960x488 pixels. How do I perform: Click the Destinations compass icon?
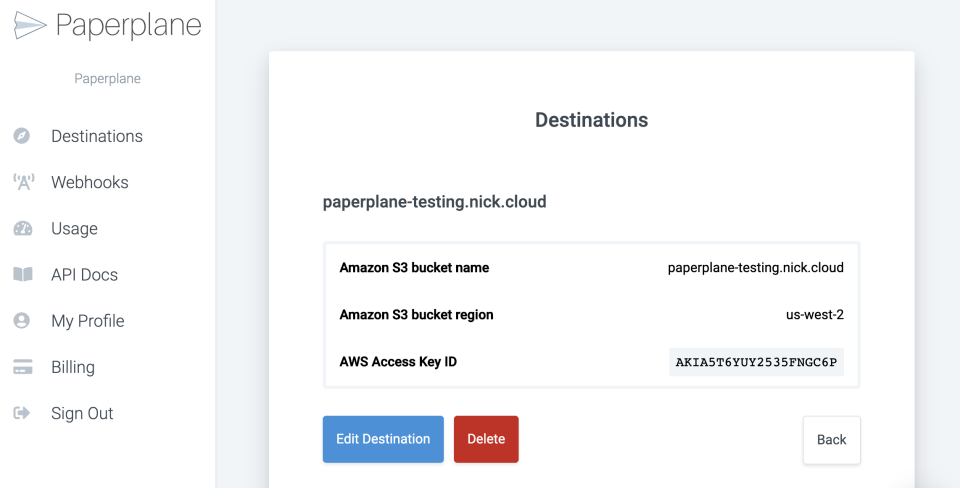(22, 136)
